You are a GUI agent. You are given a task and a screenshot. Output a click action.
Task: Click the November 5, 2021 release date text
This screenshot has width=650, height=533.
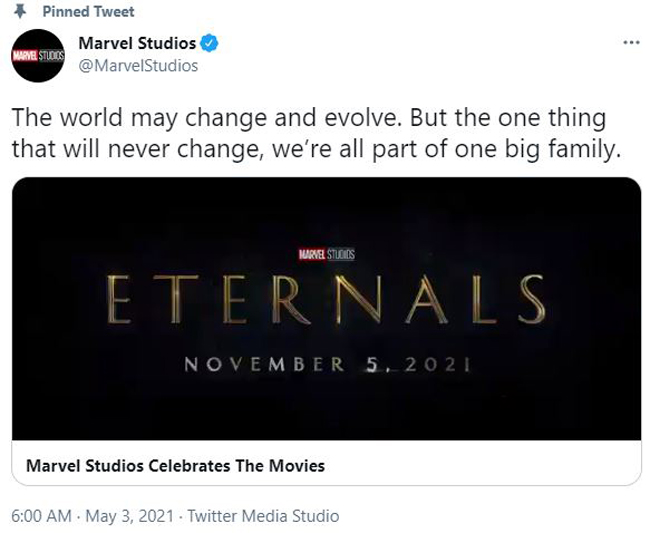327,365
